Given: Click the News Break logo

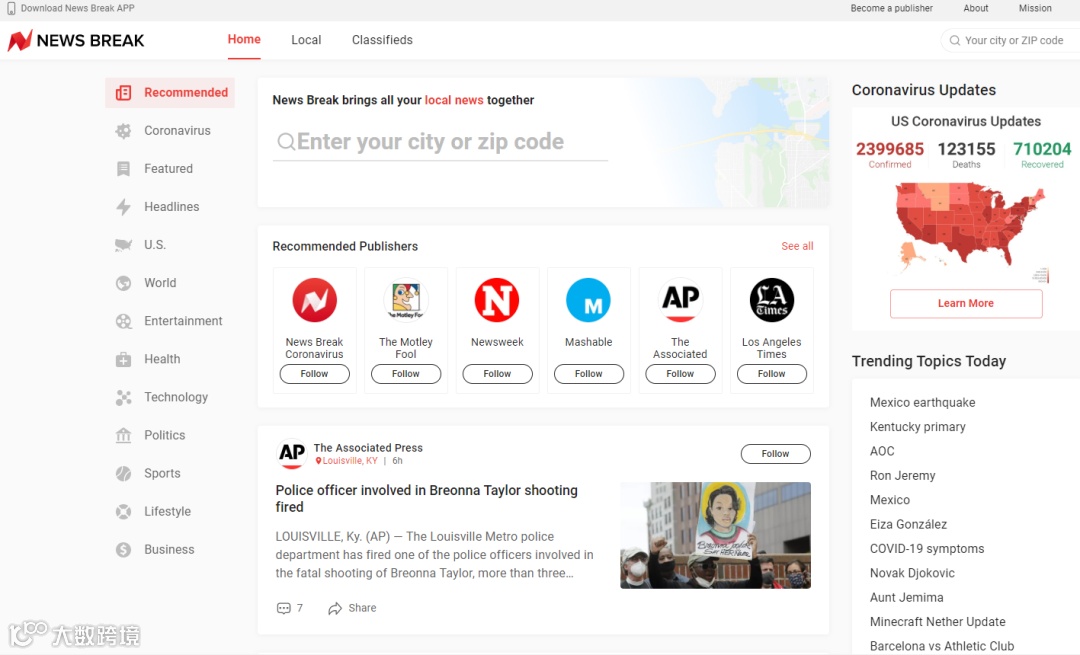Looking at the screenshot, I should pyautogui.click(x=76, y=41).
